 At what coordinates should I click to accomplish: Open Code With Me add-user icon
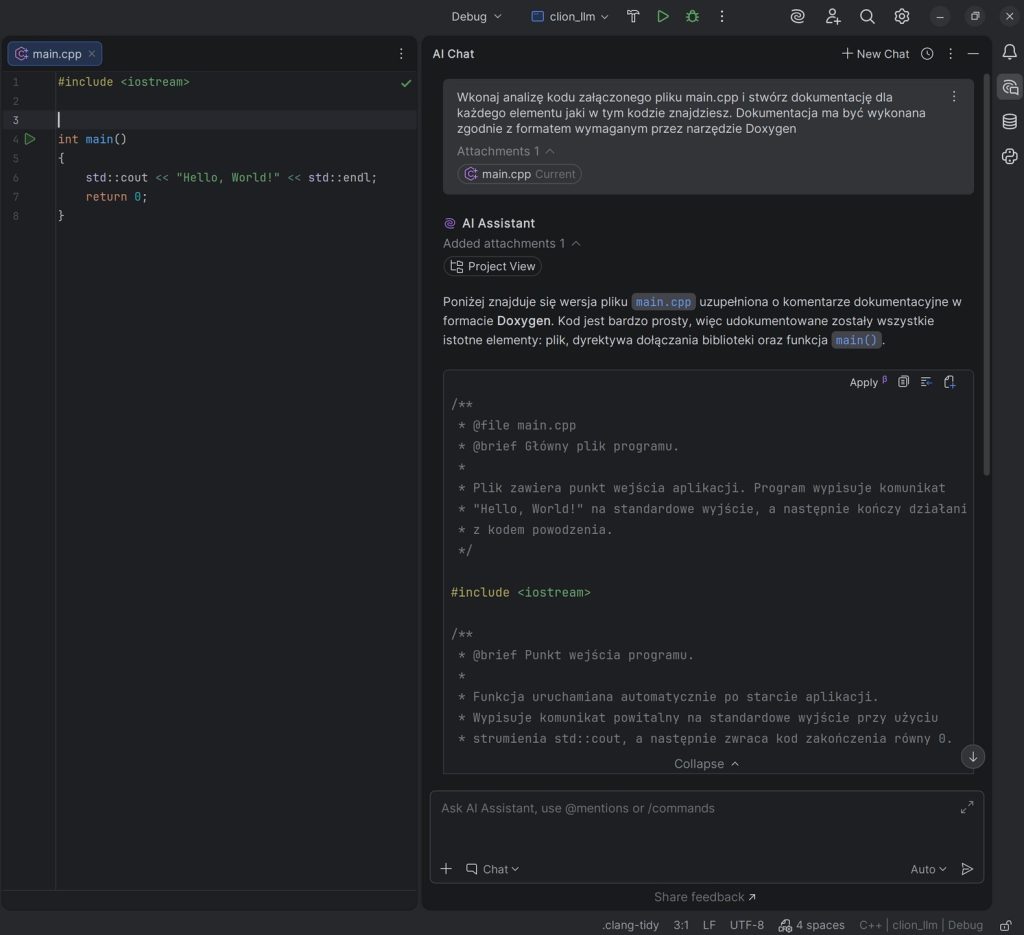(x=833, y=16)
